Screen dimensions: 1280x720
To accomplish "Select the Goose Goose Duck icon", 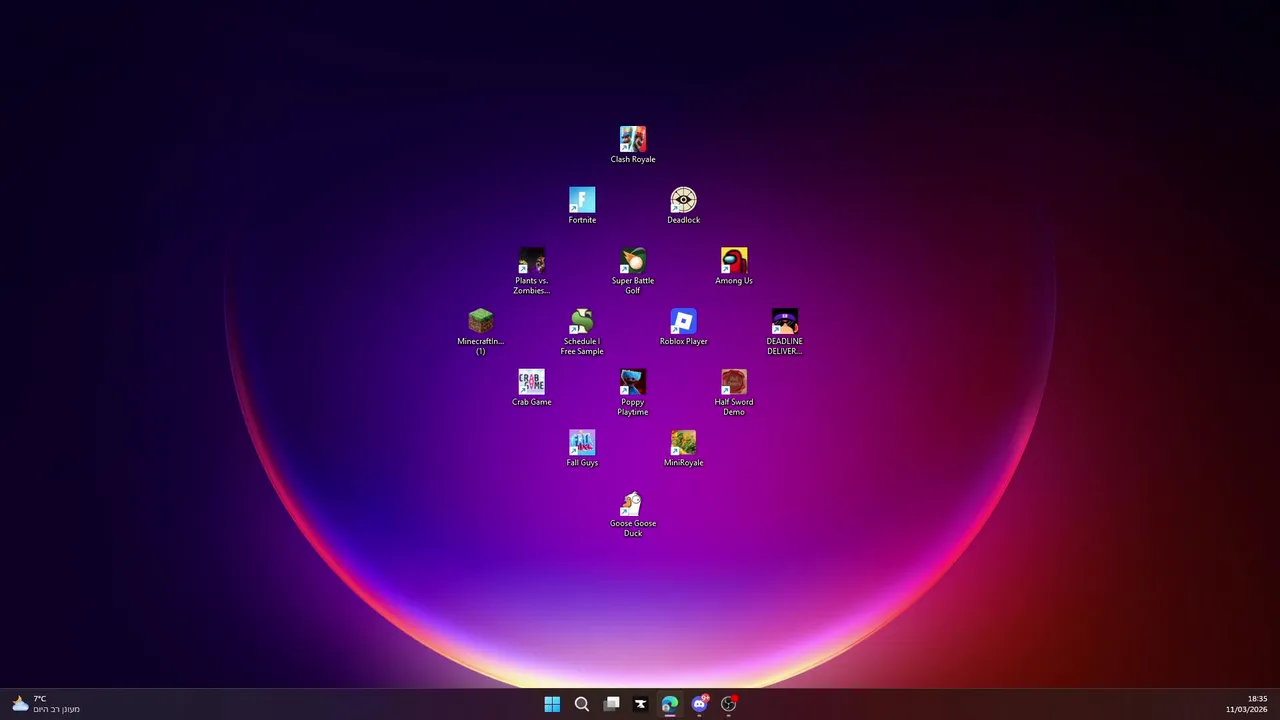I will pyautogui.click(x=633, y=515).
